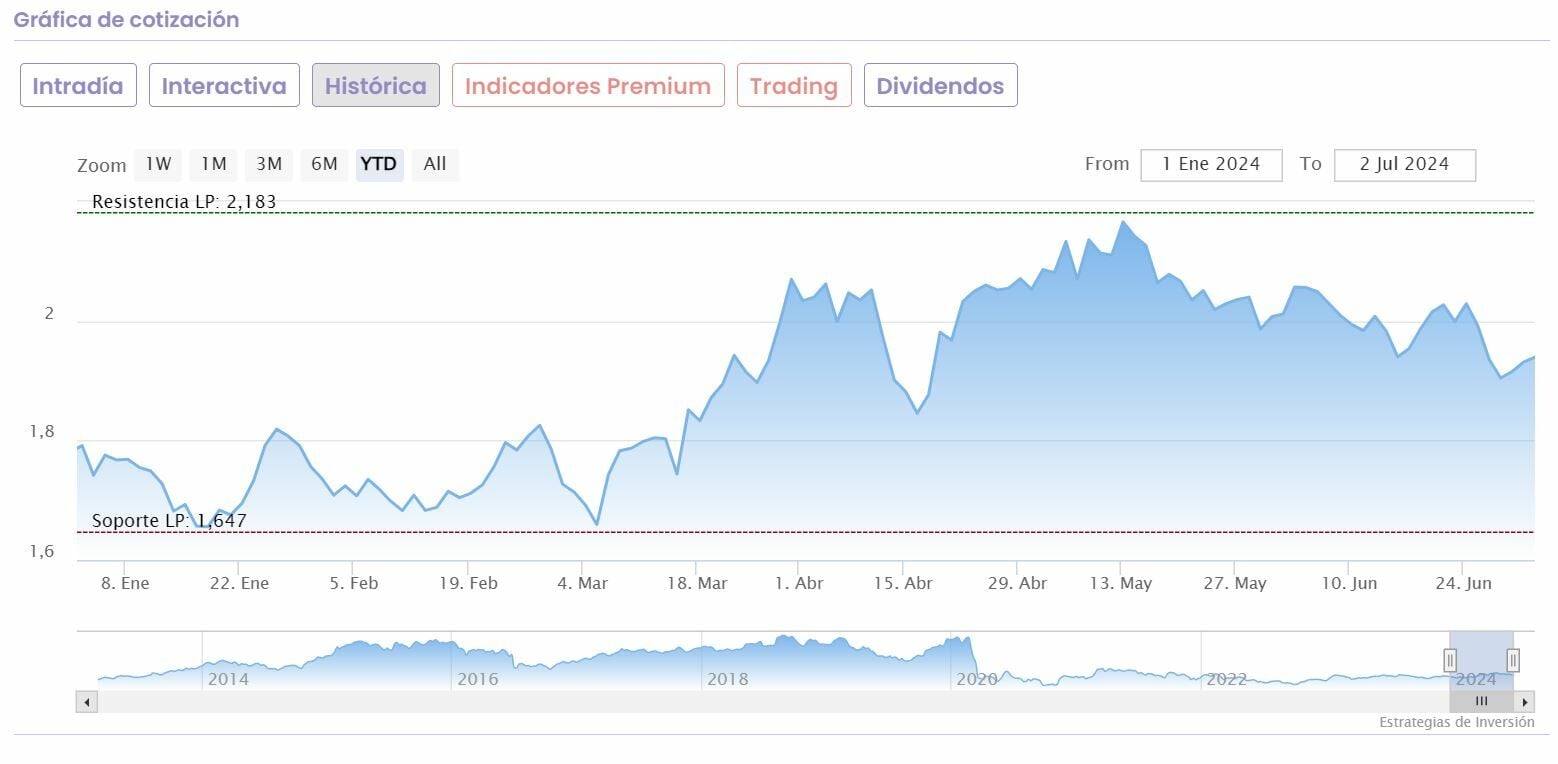Go to the Trading tab
This screenshot has width=1558, height=764.
tap(794, 86)
